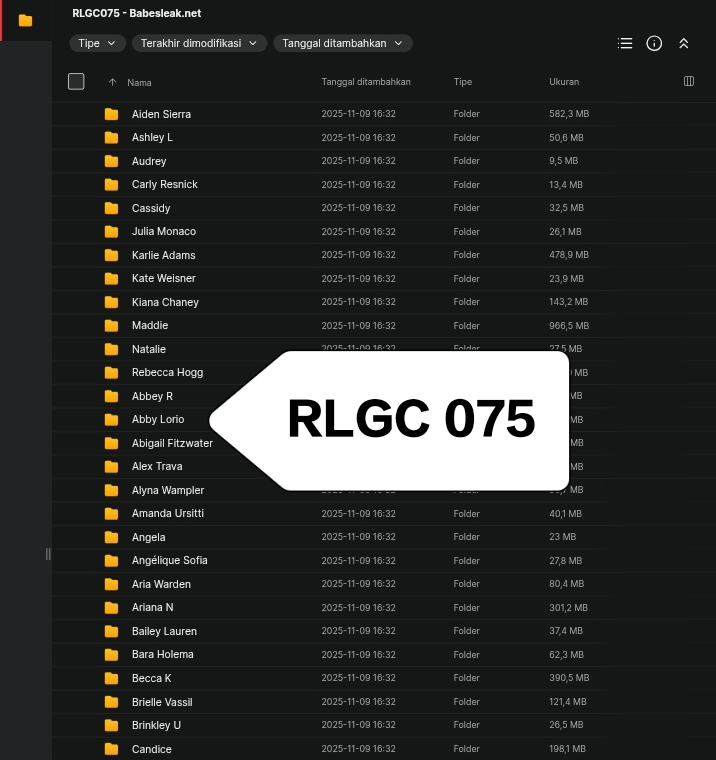The height and width of the screenshot is (760, 716).
Task: Click the 301,2 MB size of Ariana N
Action: click(568, 607)
